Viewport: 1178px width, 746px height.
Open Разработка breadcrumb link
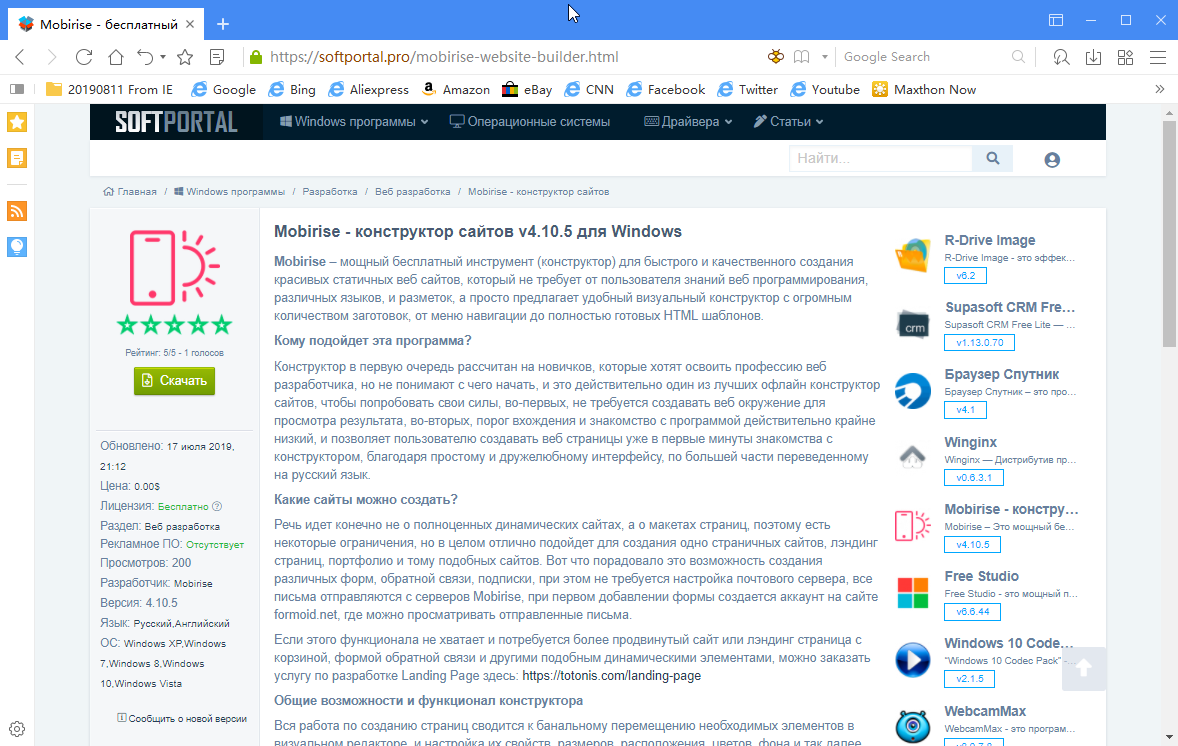330,192
